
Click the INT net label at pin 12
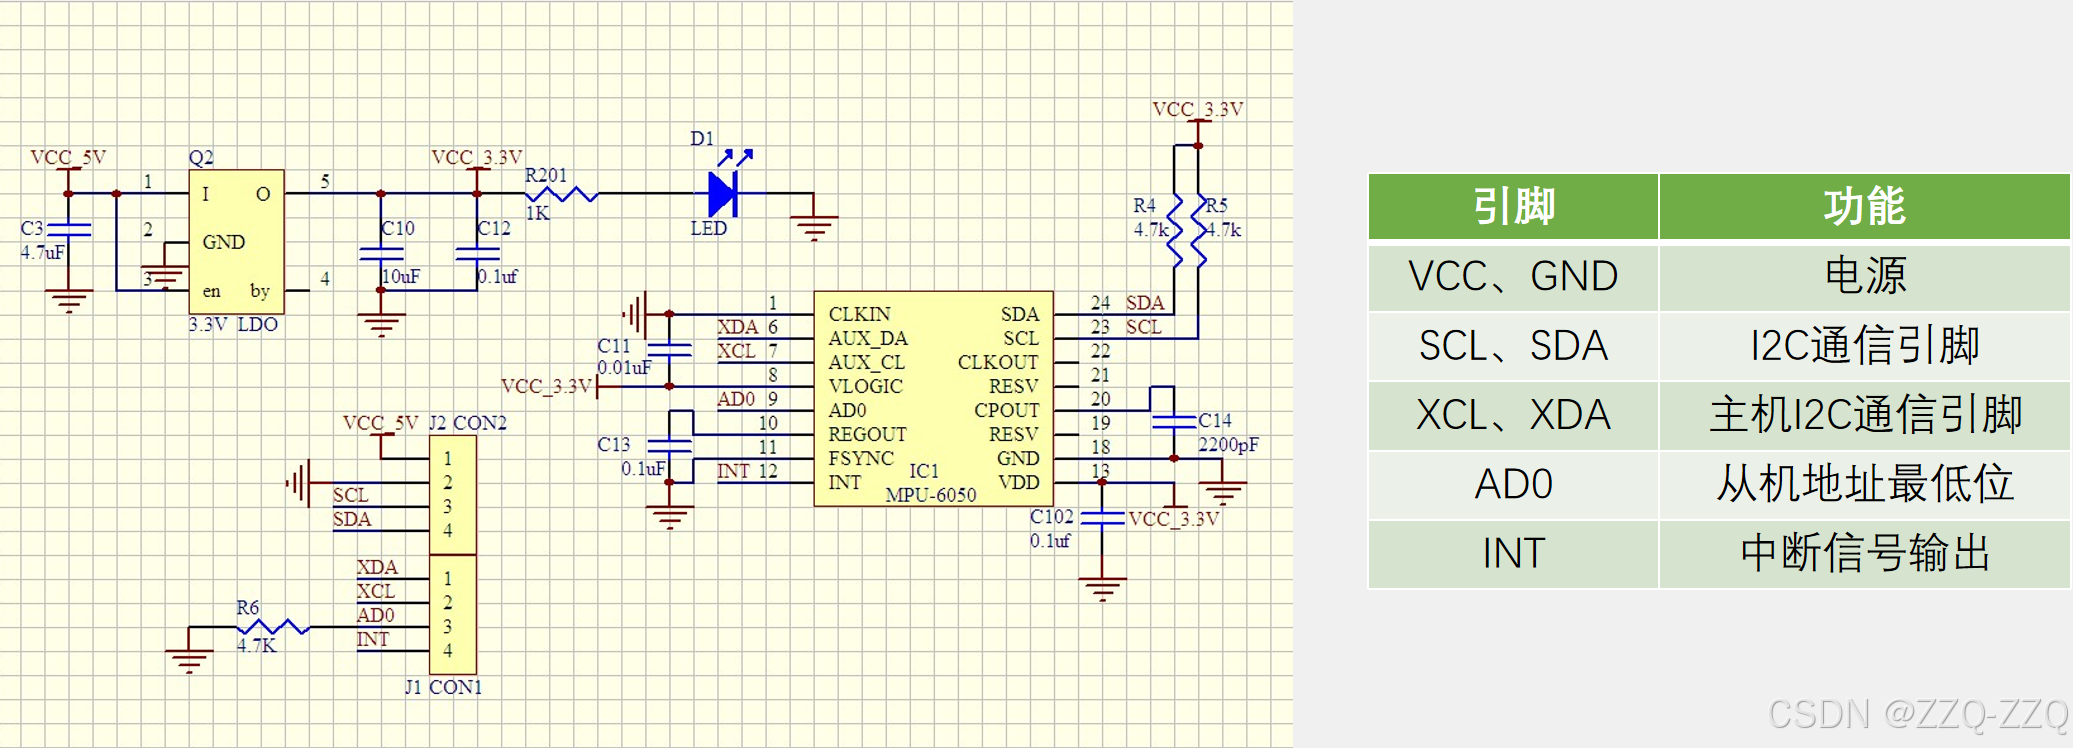point(733,471)
